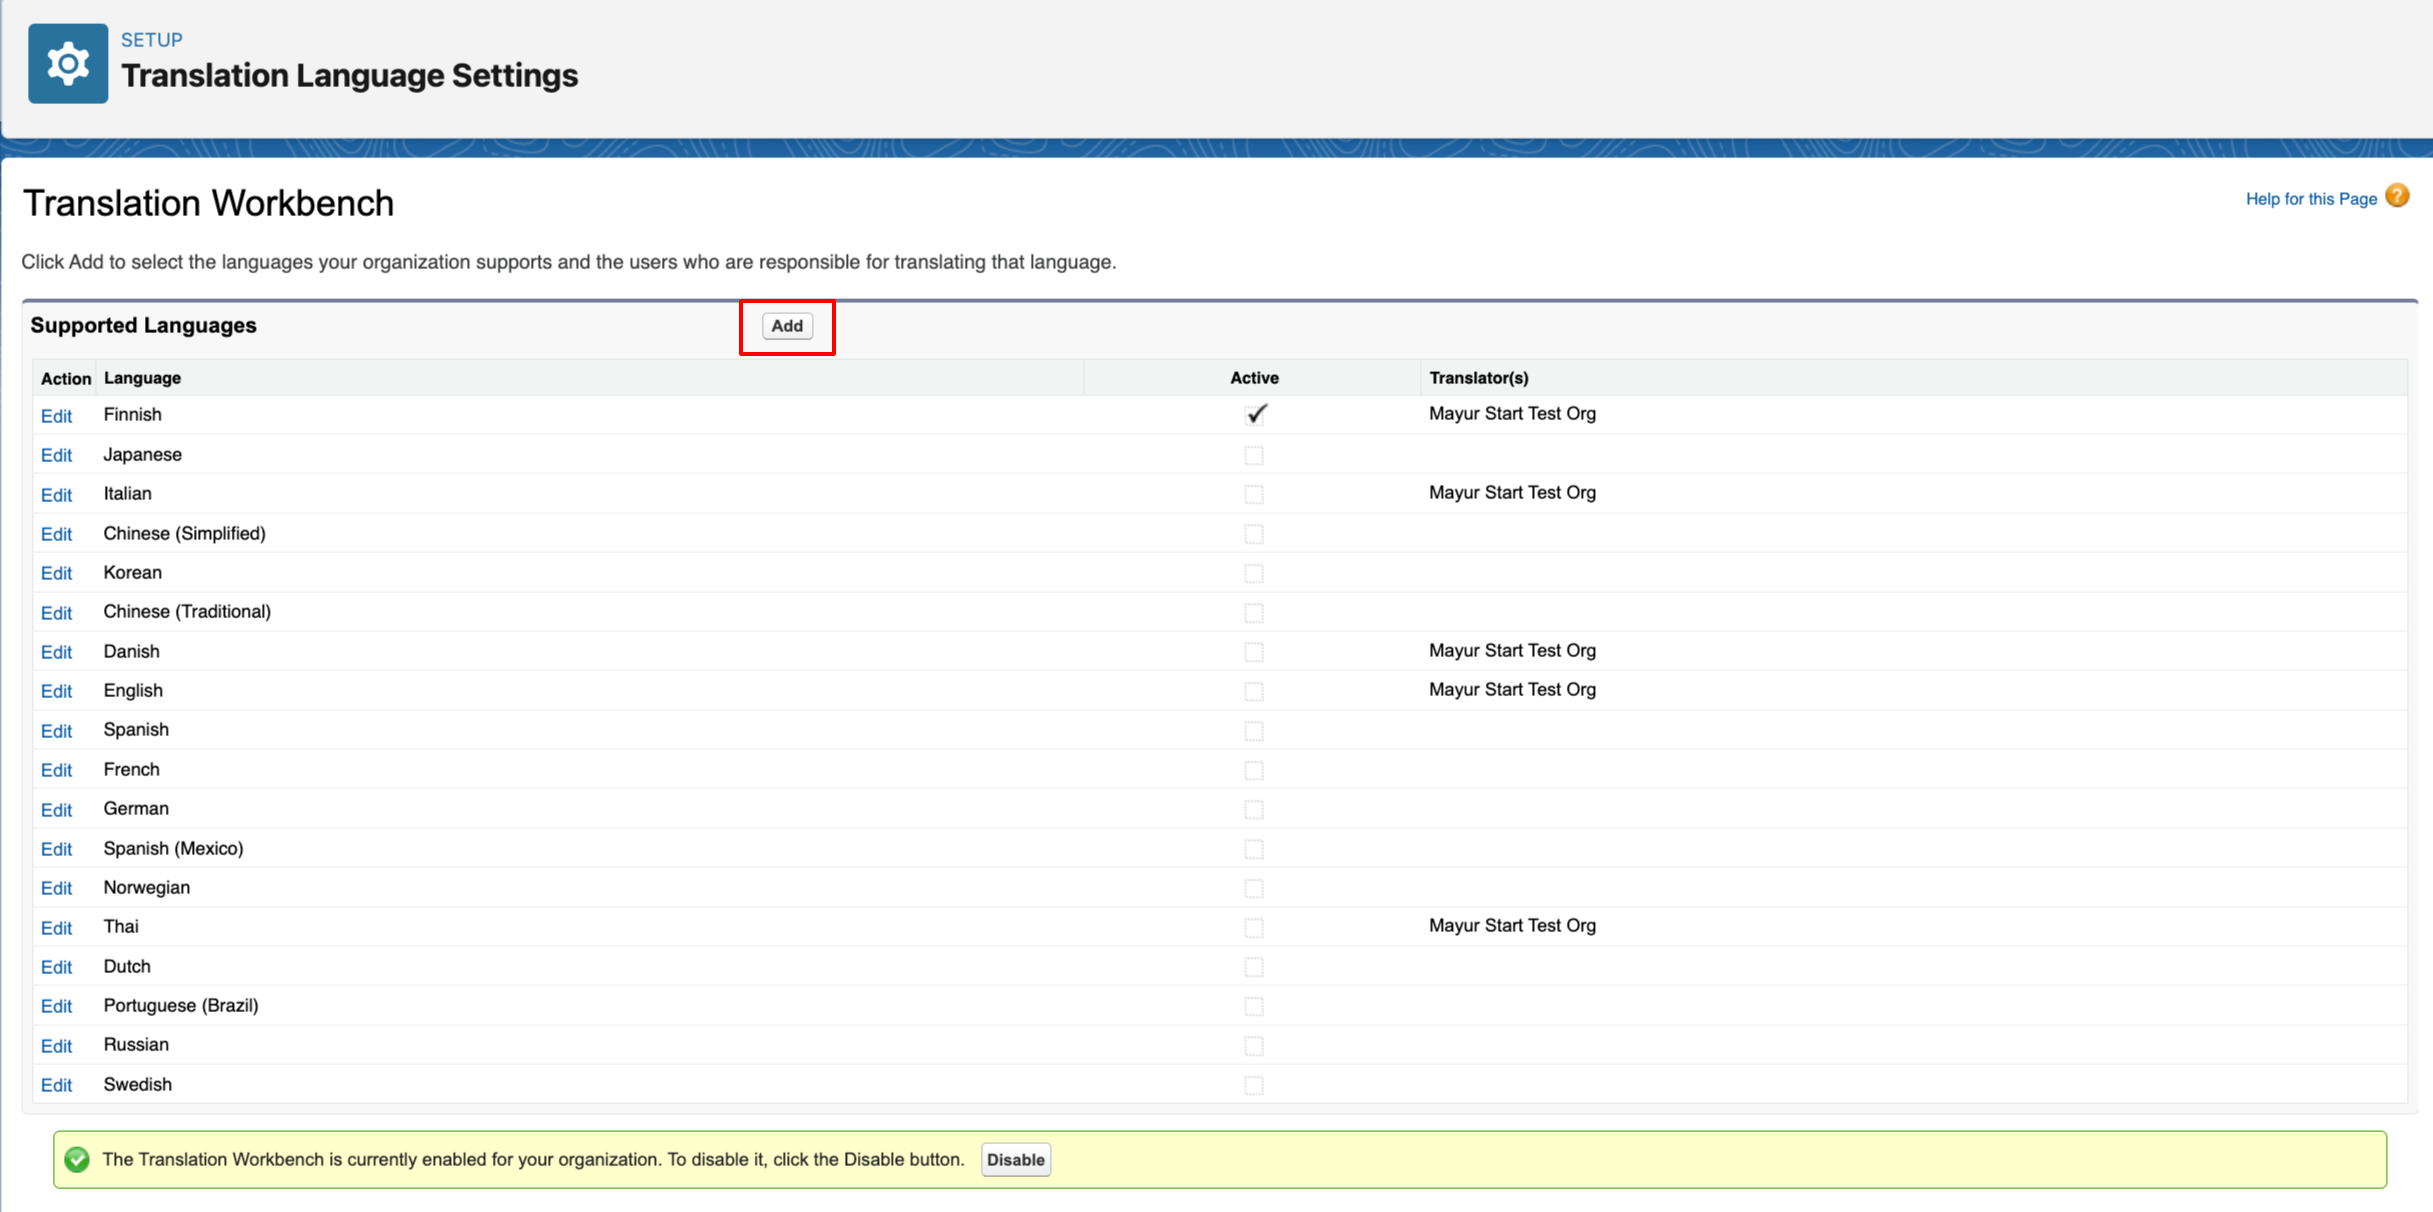Screen dimensions: 2433x1212
Task: Toggle the Swedish active checkbox
Action: pos(1254,1085)
